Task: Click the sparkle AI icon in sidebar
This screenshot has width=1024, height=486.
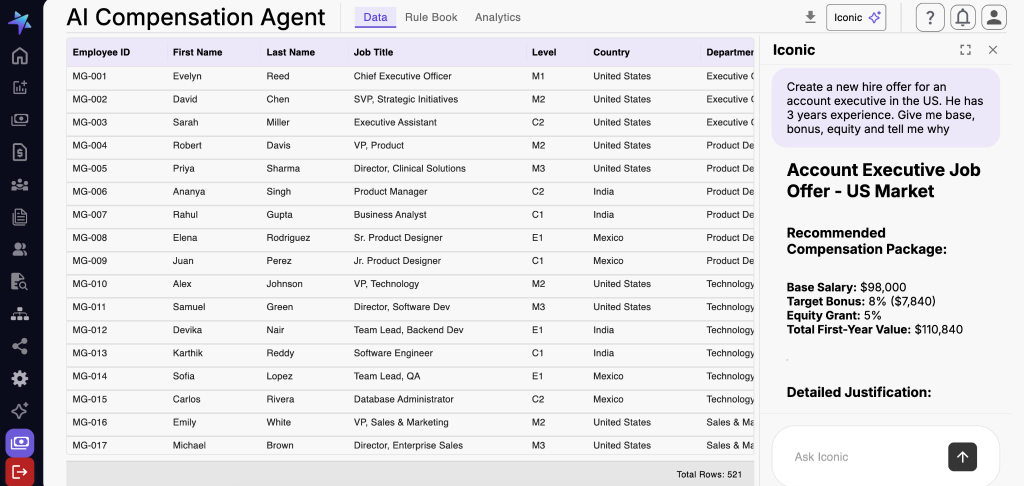Action: [20, 411]
